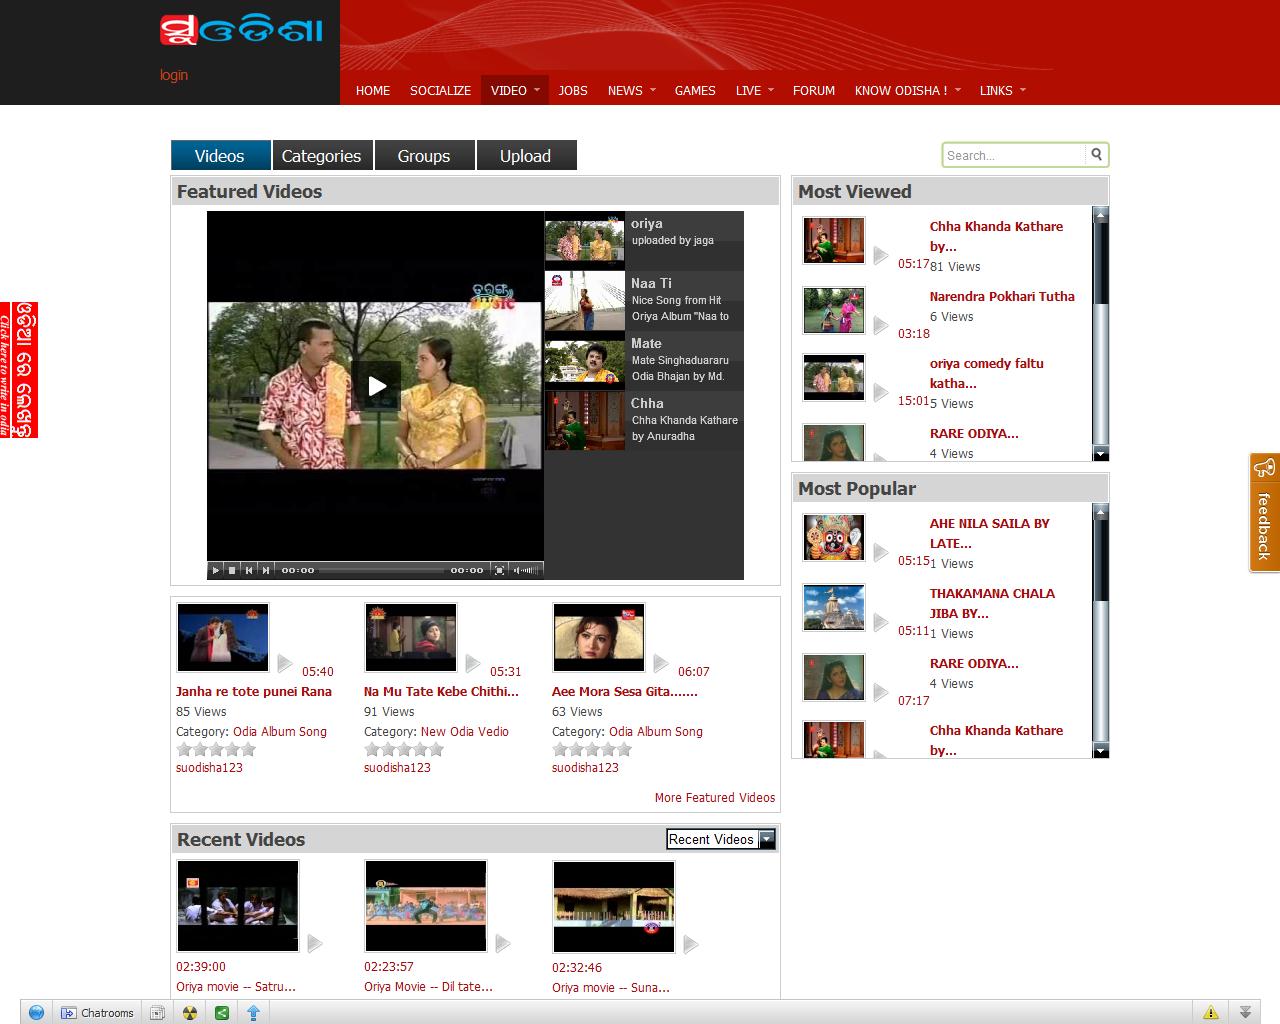Collapse the bottom bar with double-arrow icon

pos(1245,1013)
